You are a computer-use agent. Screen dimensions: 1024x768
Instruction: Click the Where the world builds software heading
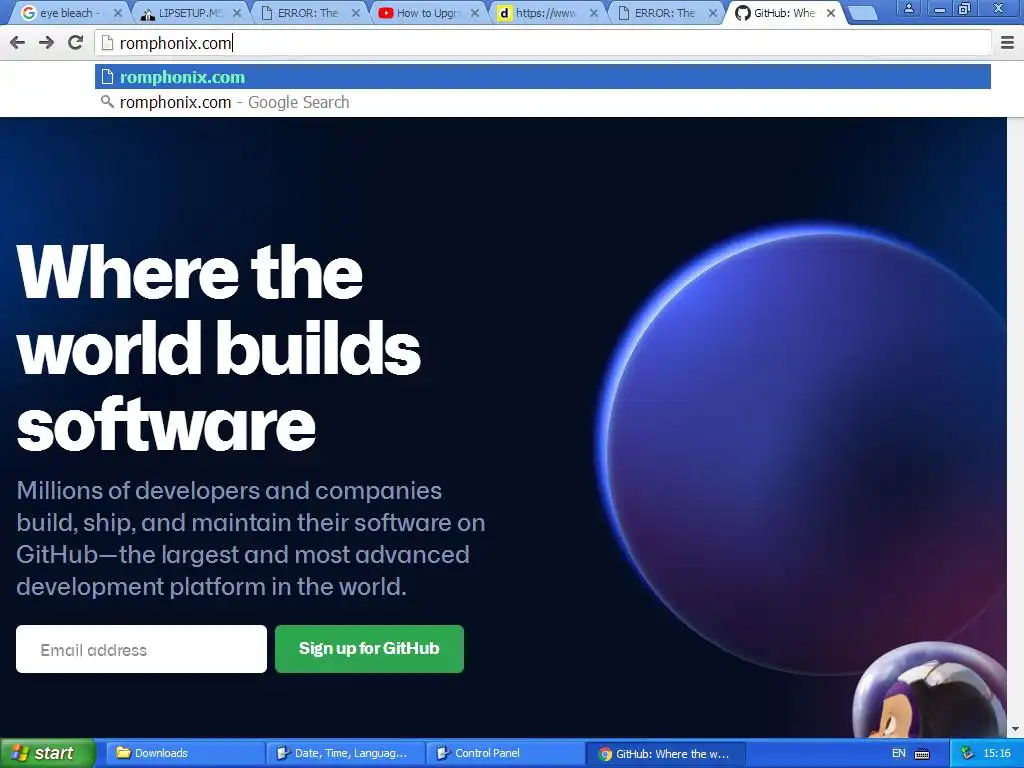tap(219, 347)
